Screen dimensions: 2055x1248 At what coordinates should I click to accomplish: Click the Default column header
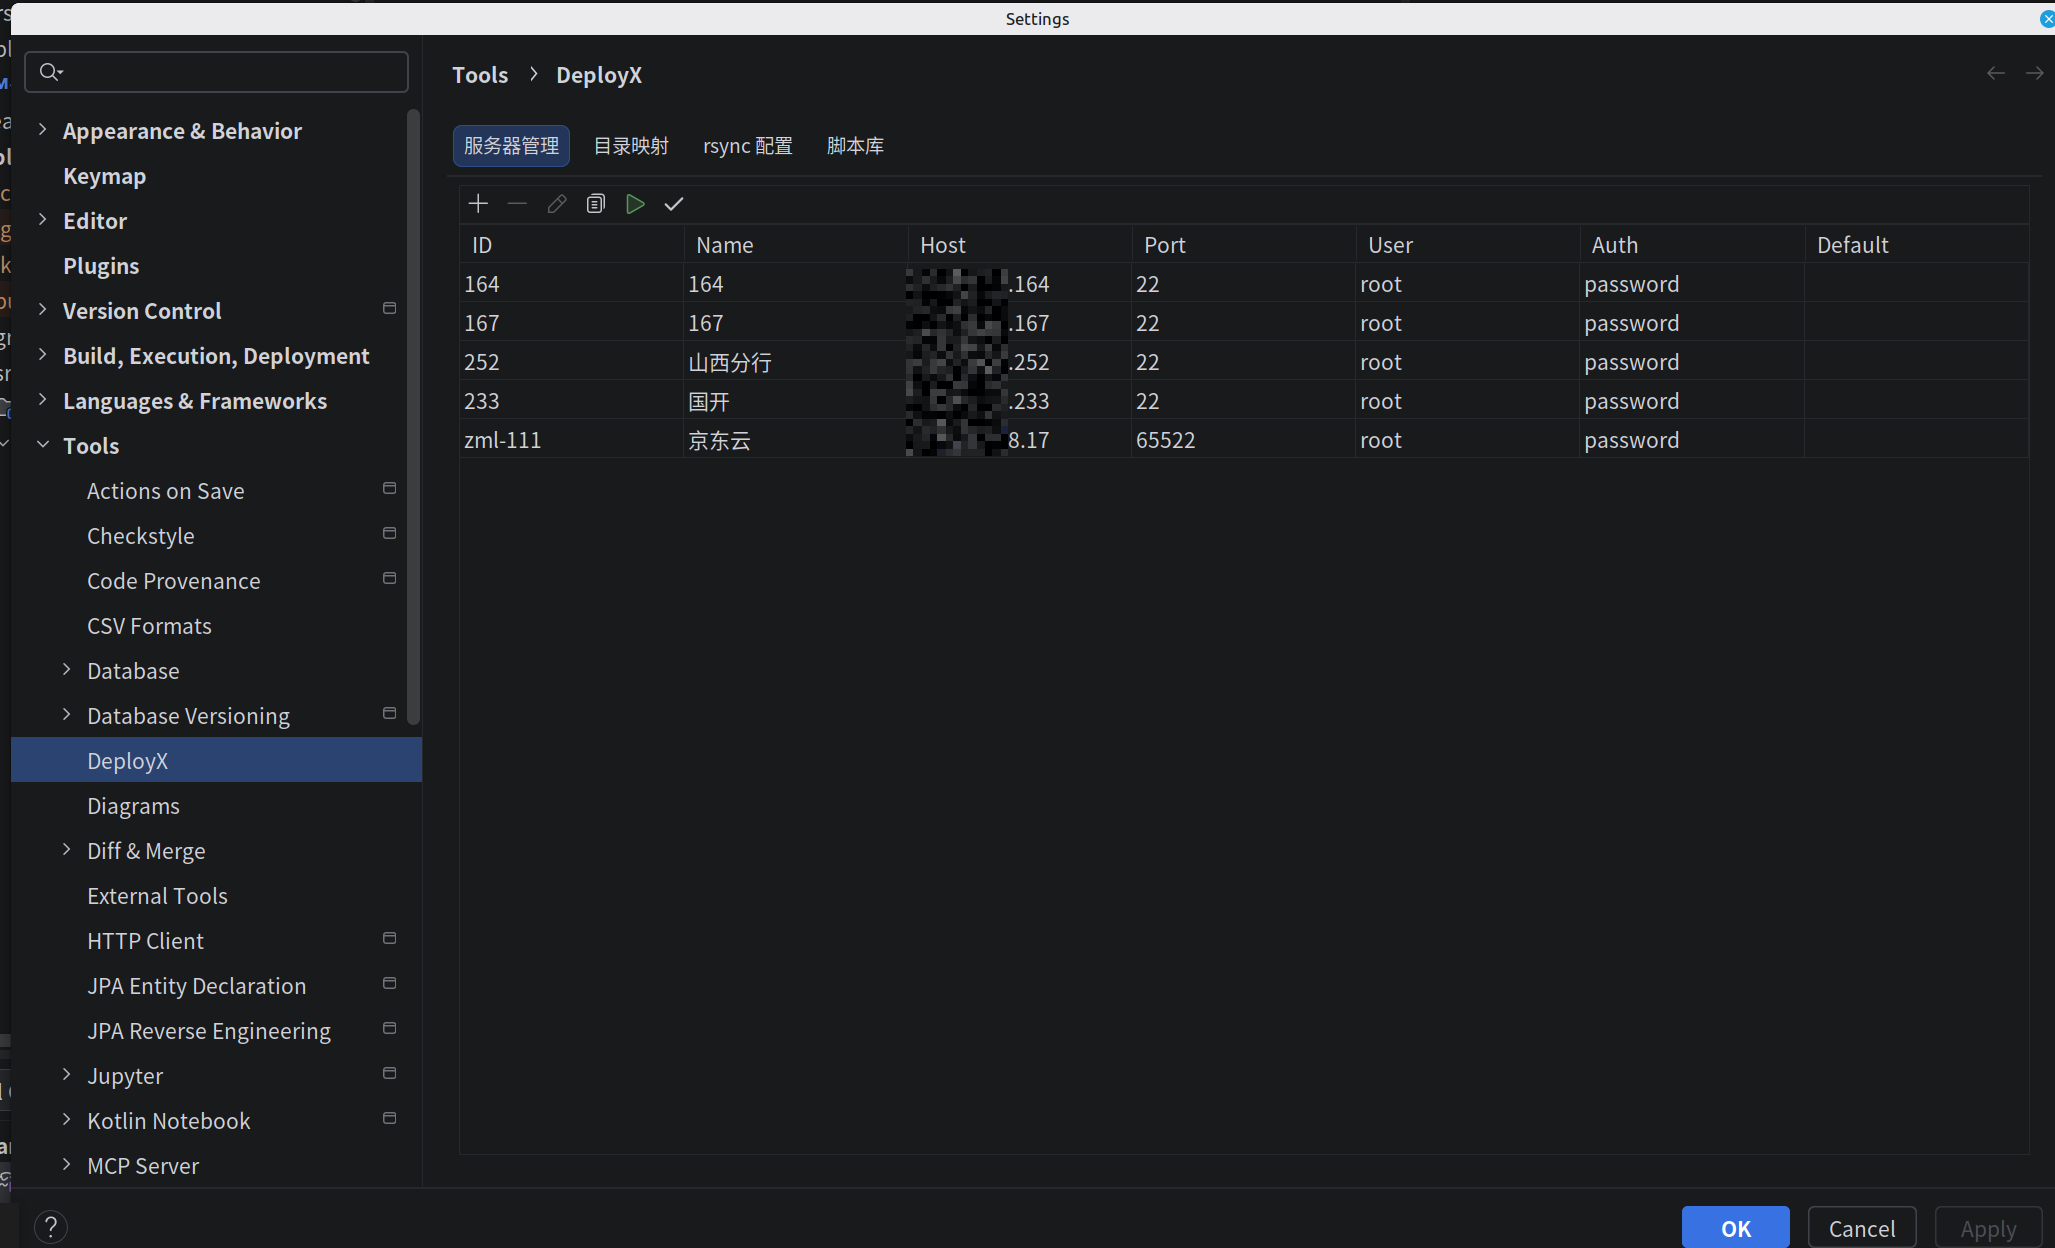[x=1917, y=245]
